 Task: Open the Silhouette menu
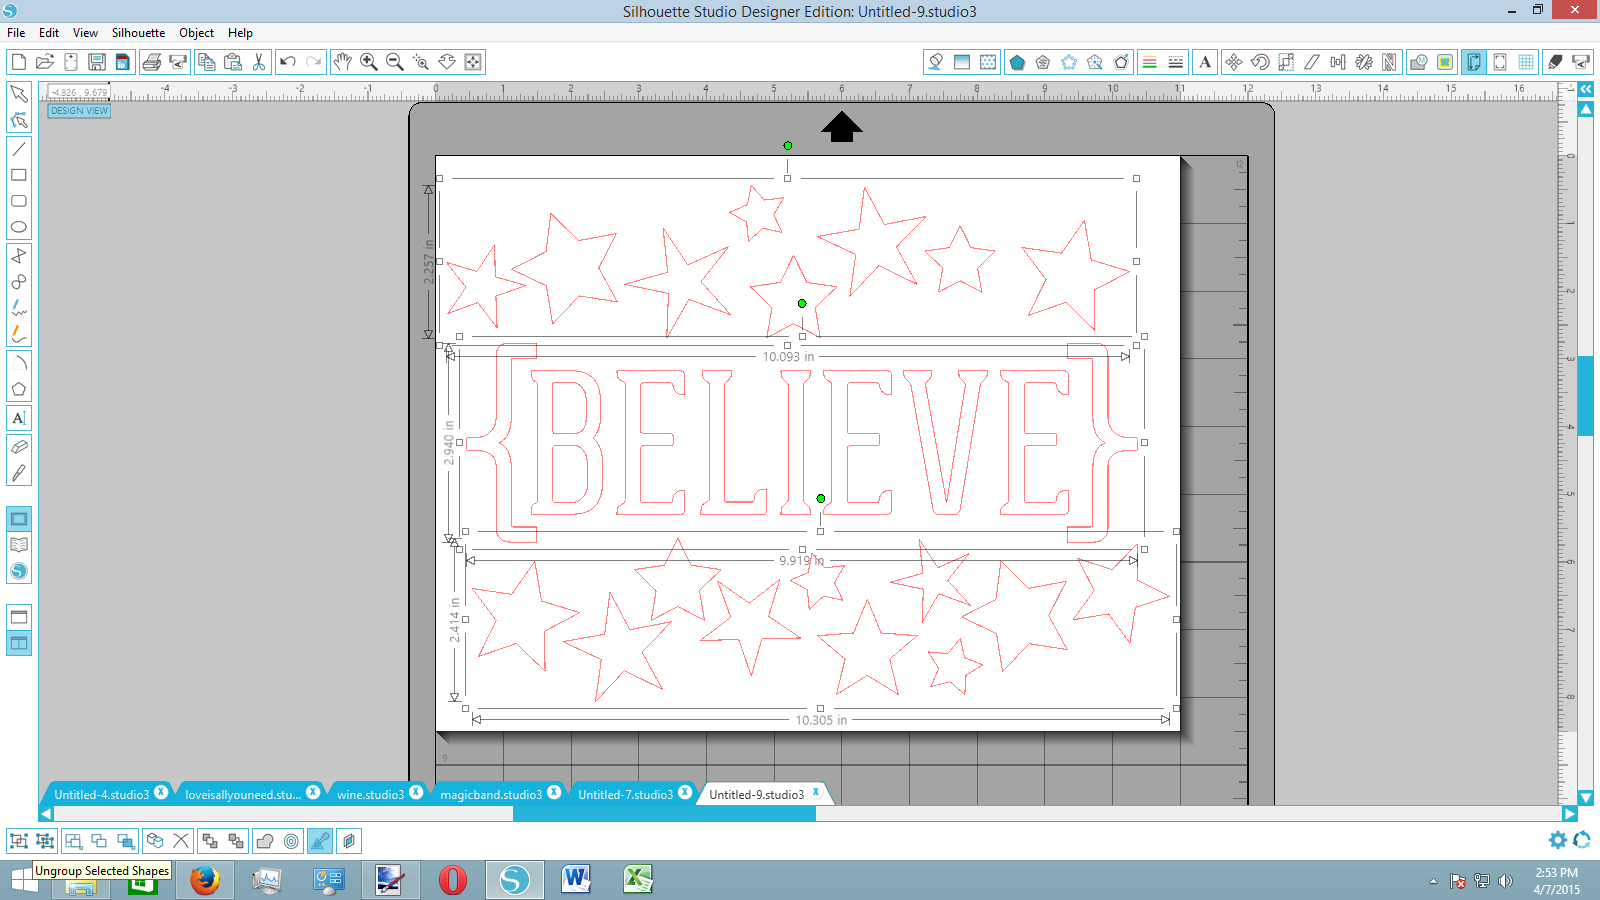pyautogui.click(x=138, y=33)
